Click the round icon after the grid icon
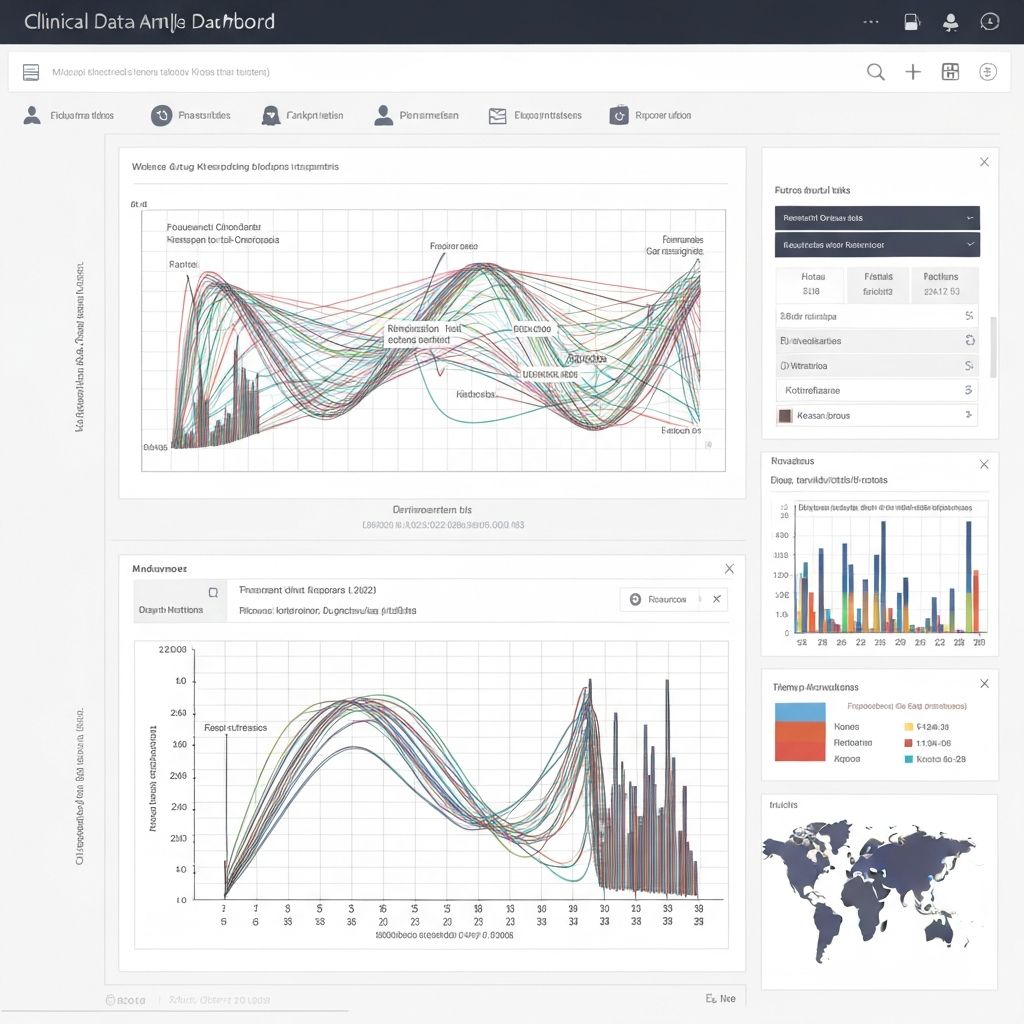Image resolution: width=1024 pixels, height=1024 pixels. 987,72
